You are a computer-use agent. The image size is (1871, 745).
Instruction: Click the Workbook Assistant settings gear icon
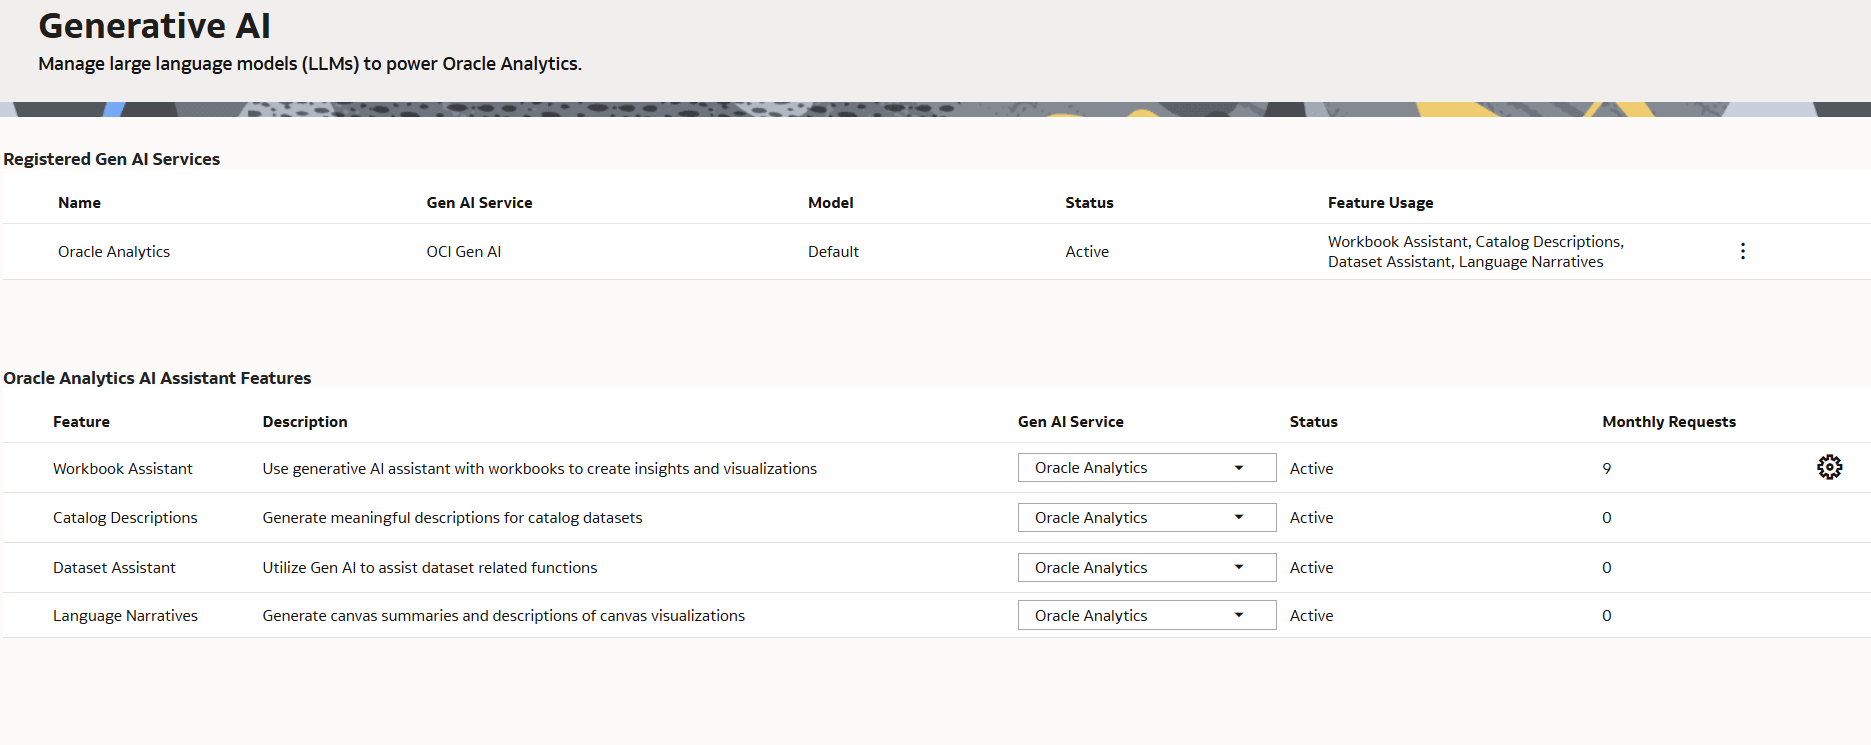(1829, 467)
